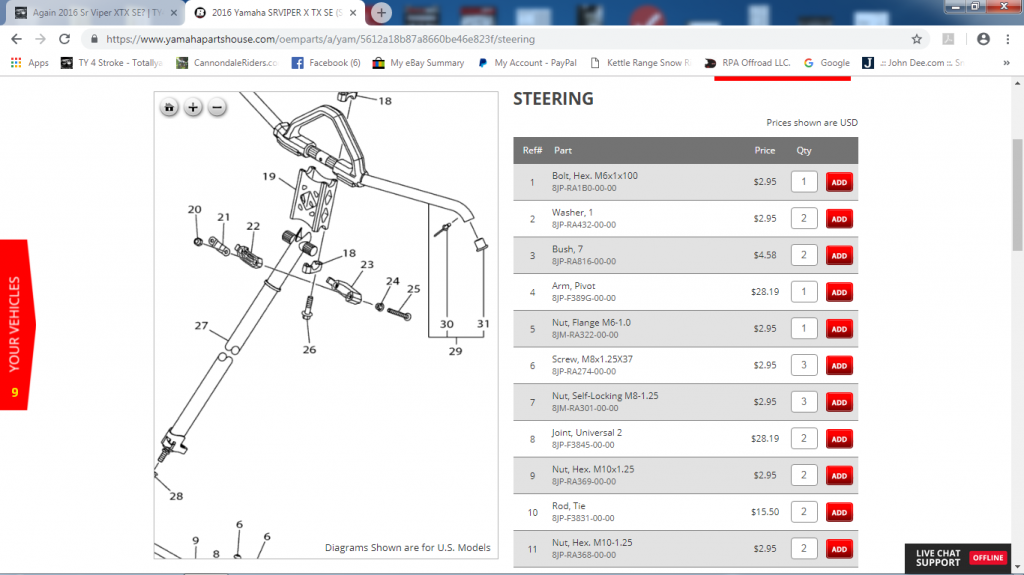Edit quantity for Bush, 7
The width and height of the screenshot is (1024, 575).
(804, 255)
